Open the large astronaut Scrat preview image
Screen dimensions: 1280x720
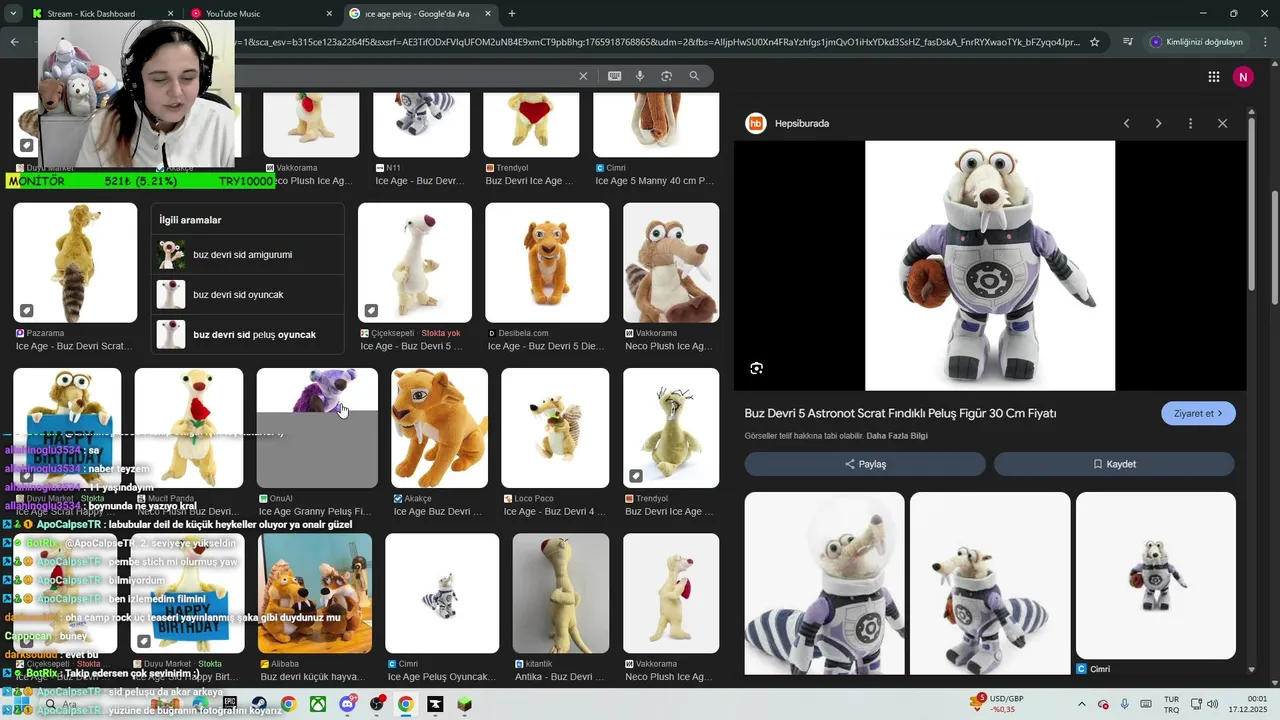pos(990,265)
